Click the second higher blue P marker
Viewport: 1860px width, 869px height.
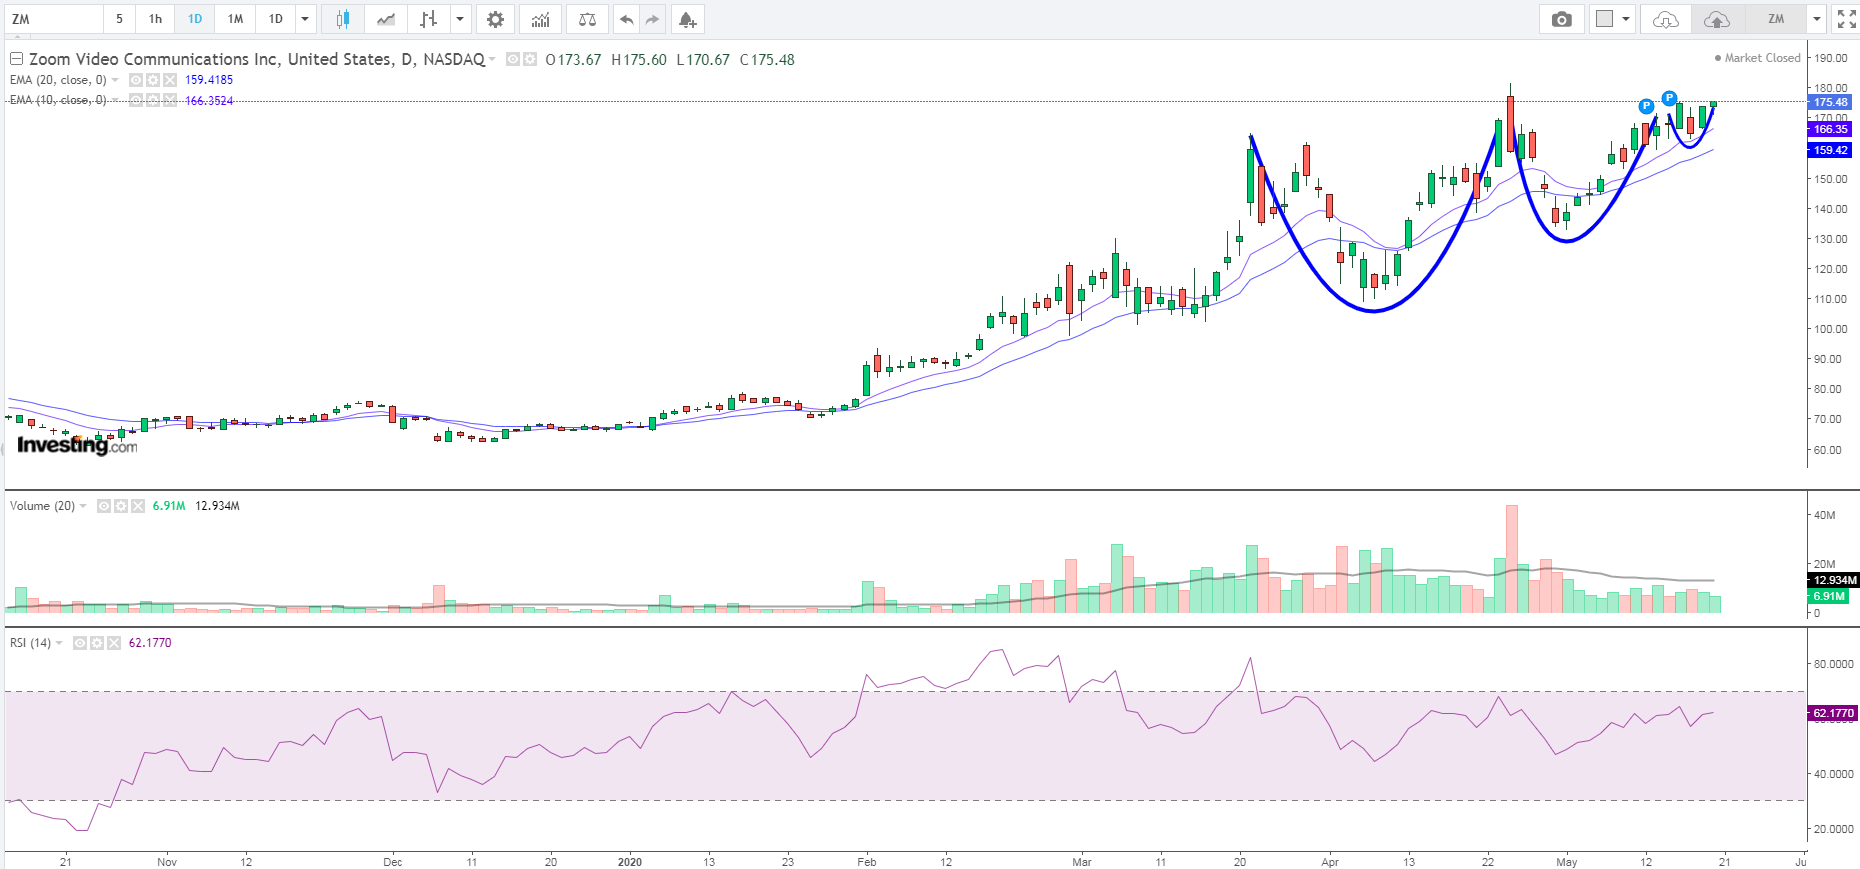tap(1669, 98)
